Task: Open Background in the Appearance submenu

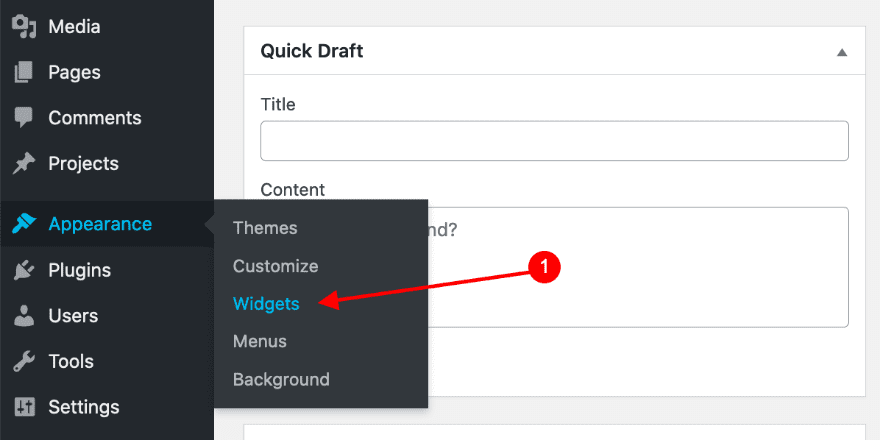Action: tap(281, 380)
